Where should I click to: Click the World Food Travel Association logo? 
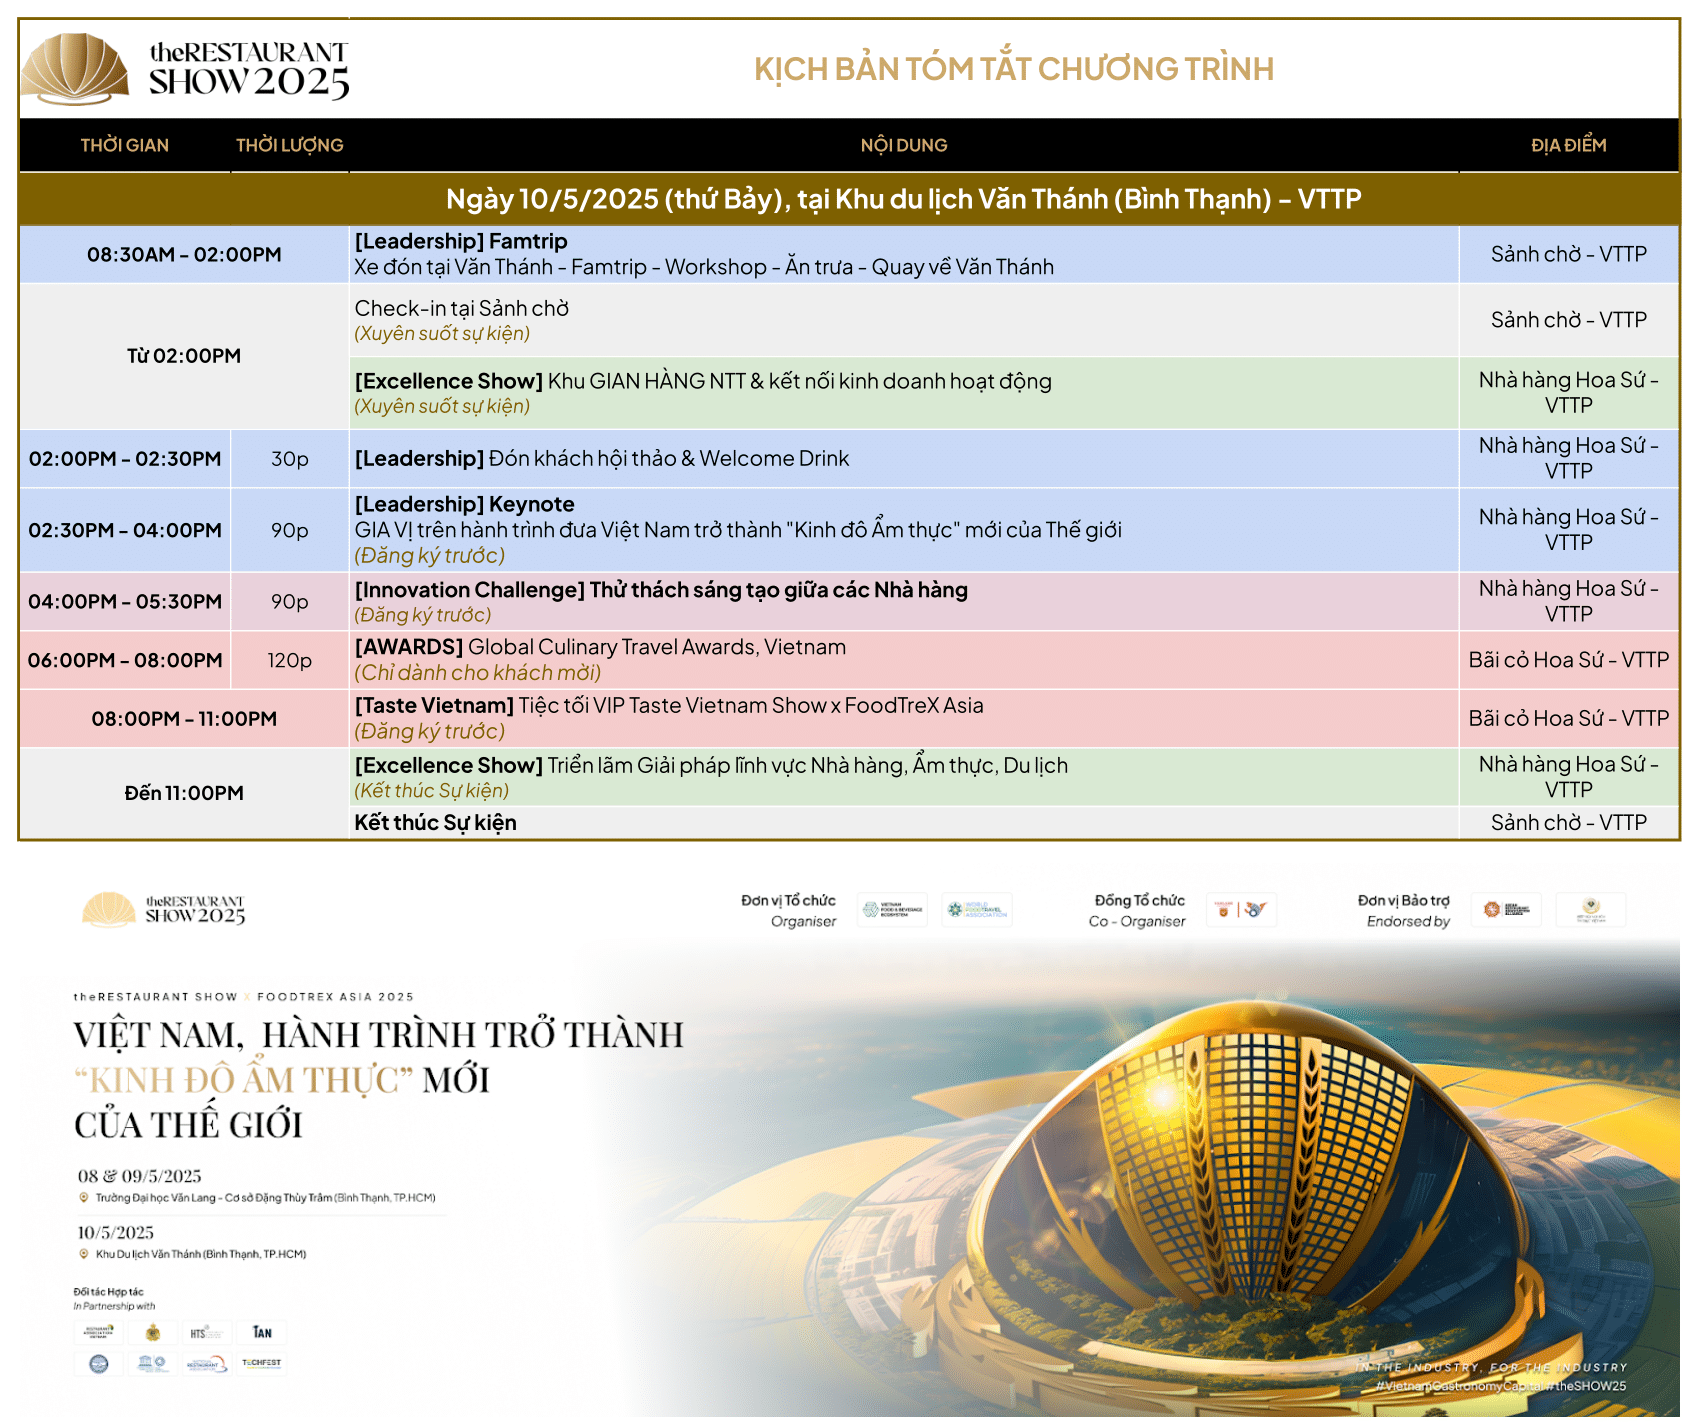pyautogui.click(x=977, y=910)
